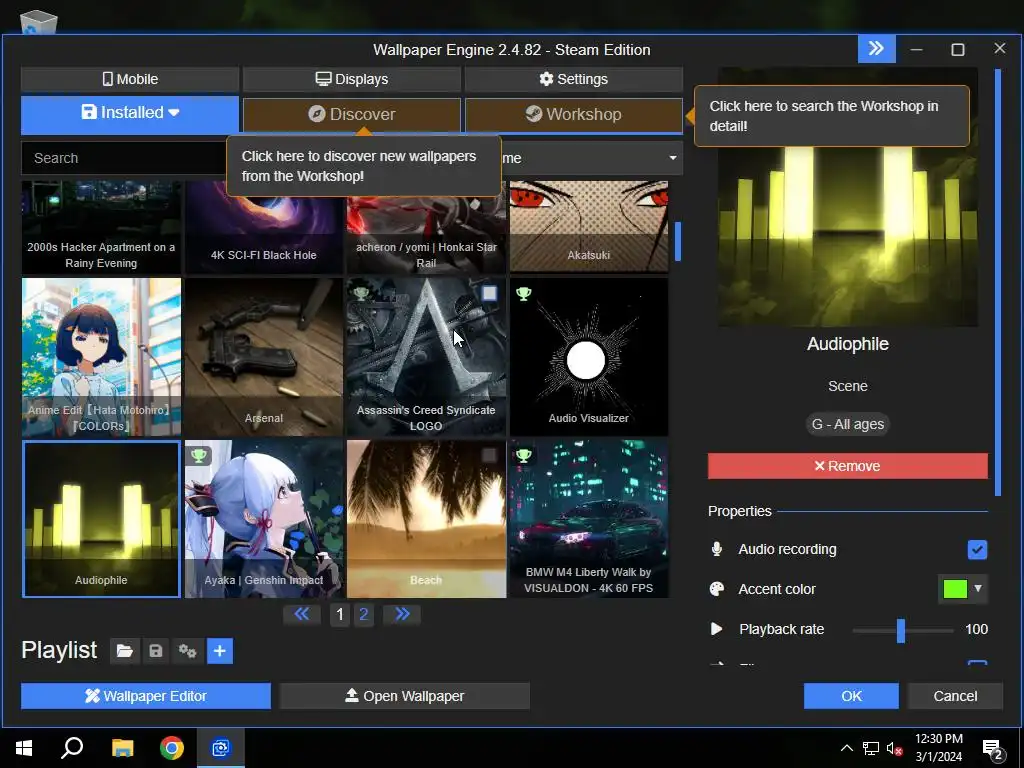Save playlist with floppy disk icon
The height and width of the screenshot is (768, 1024).
155,651
